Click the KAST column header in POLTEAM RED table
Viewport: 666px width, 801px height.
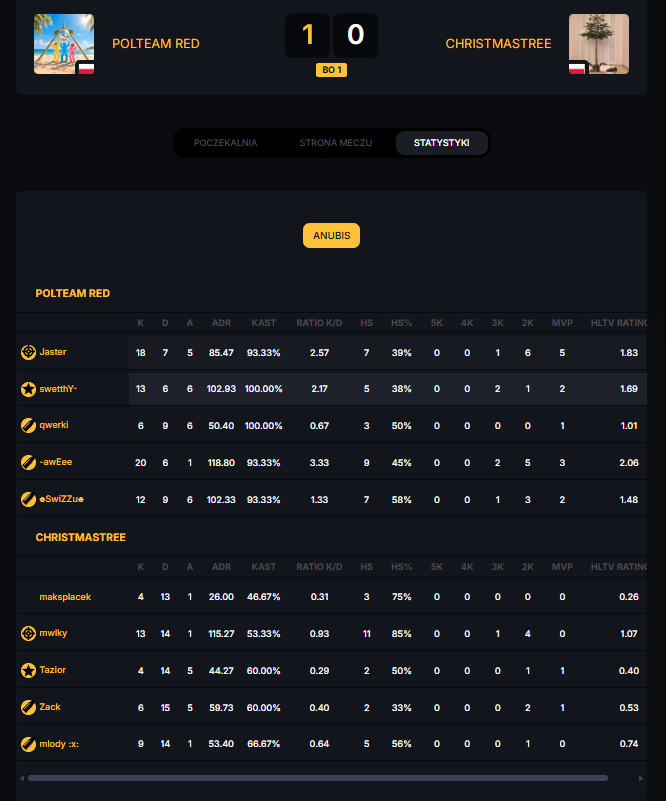tap(264, 323)
